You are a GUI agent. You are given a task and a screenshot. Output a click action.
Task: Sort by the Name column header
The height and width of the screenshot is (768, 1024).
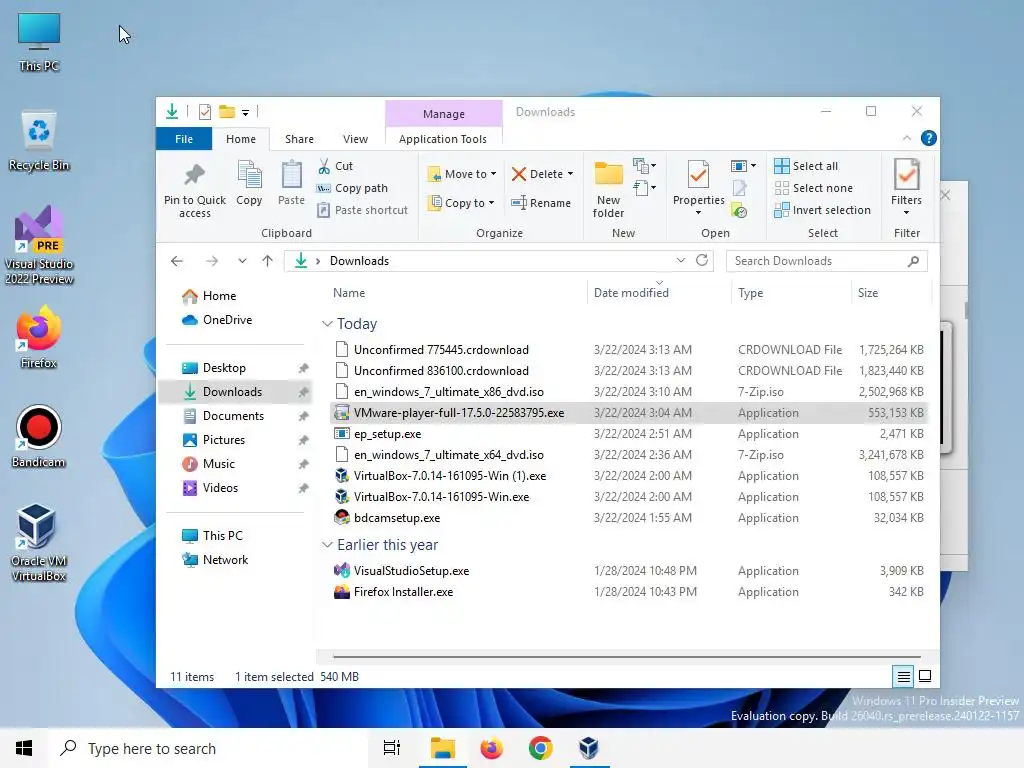pyautogui.click(x=456, y=293)
